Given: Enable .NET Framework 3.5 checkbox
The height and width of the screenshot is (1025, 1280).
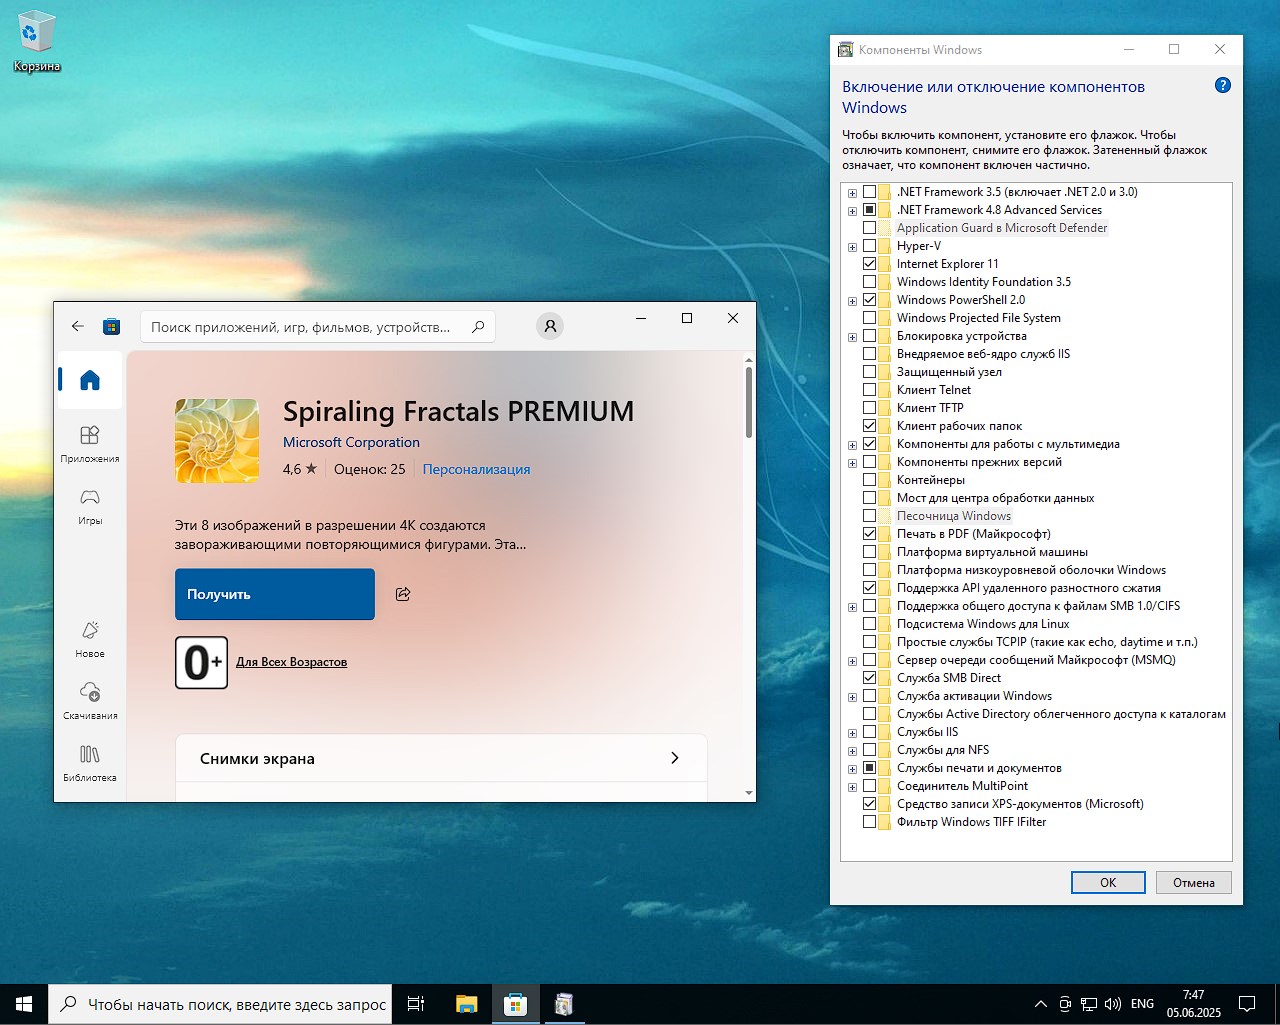Looking at the screenshot, I should [x=869, y=192].
